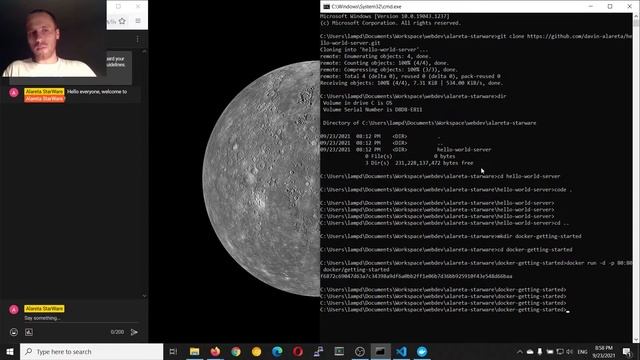This screenshot has height=360, width=640.
Task: Launch Google Chrome from the taskbar
Action: tap(236, 351)
